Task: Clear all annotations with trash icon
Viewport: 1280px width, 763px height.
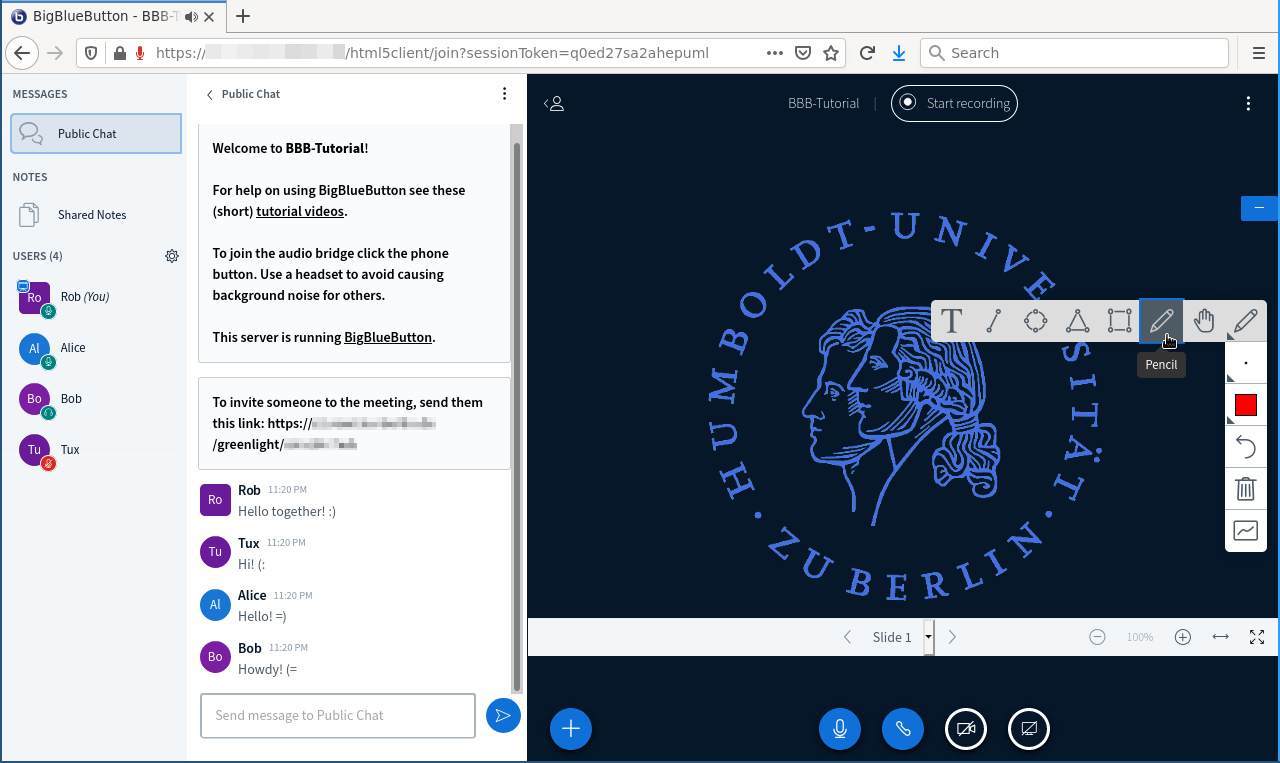Action: [x=1246, y=489]
